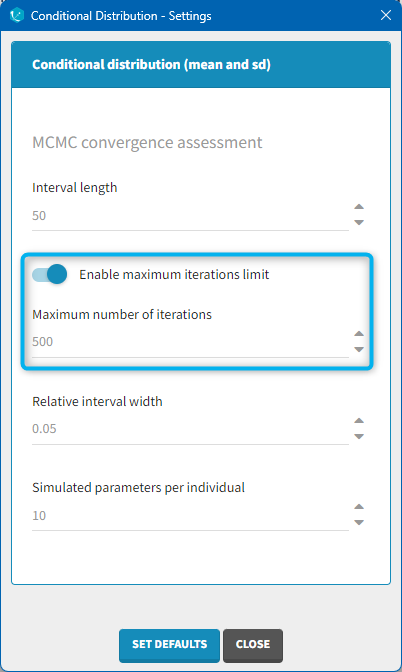Click the MCMC convergence assessment heading
402x672 pixels.
coord(147,142)
